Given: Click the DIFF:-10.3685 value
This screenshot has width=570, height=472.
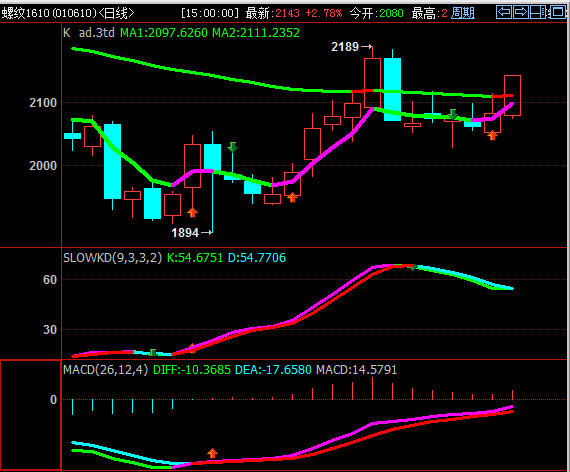Looking at the screenshot, I should click(192, 370).
